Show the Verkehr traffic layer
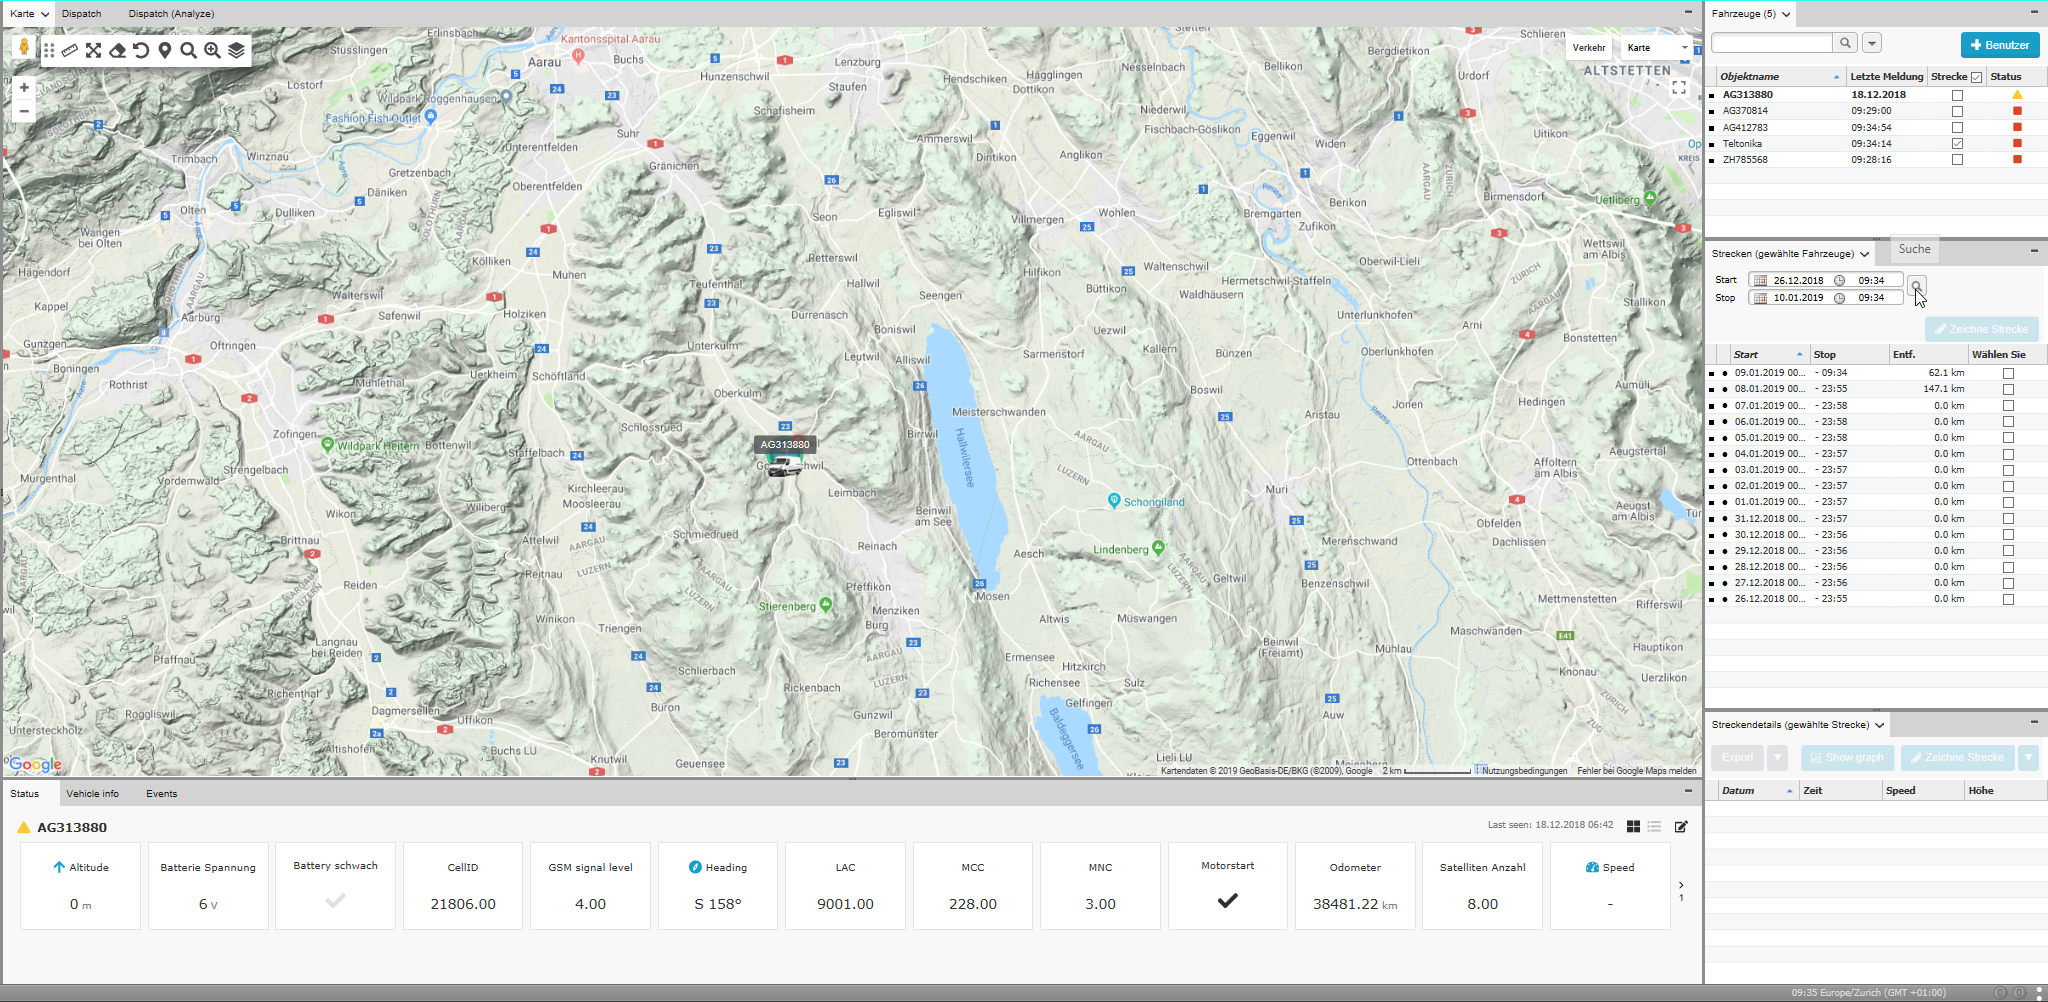 (1589, 48)
